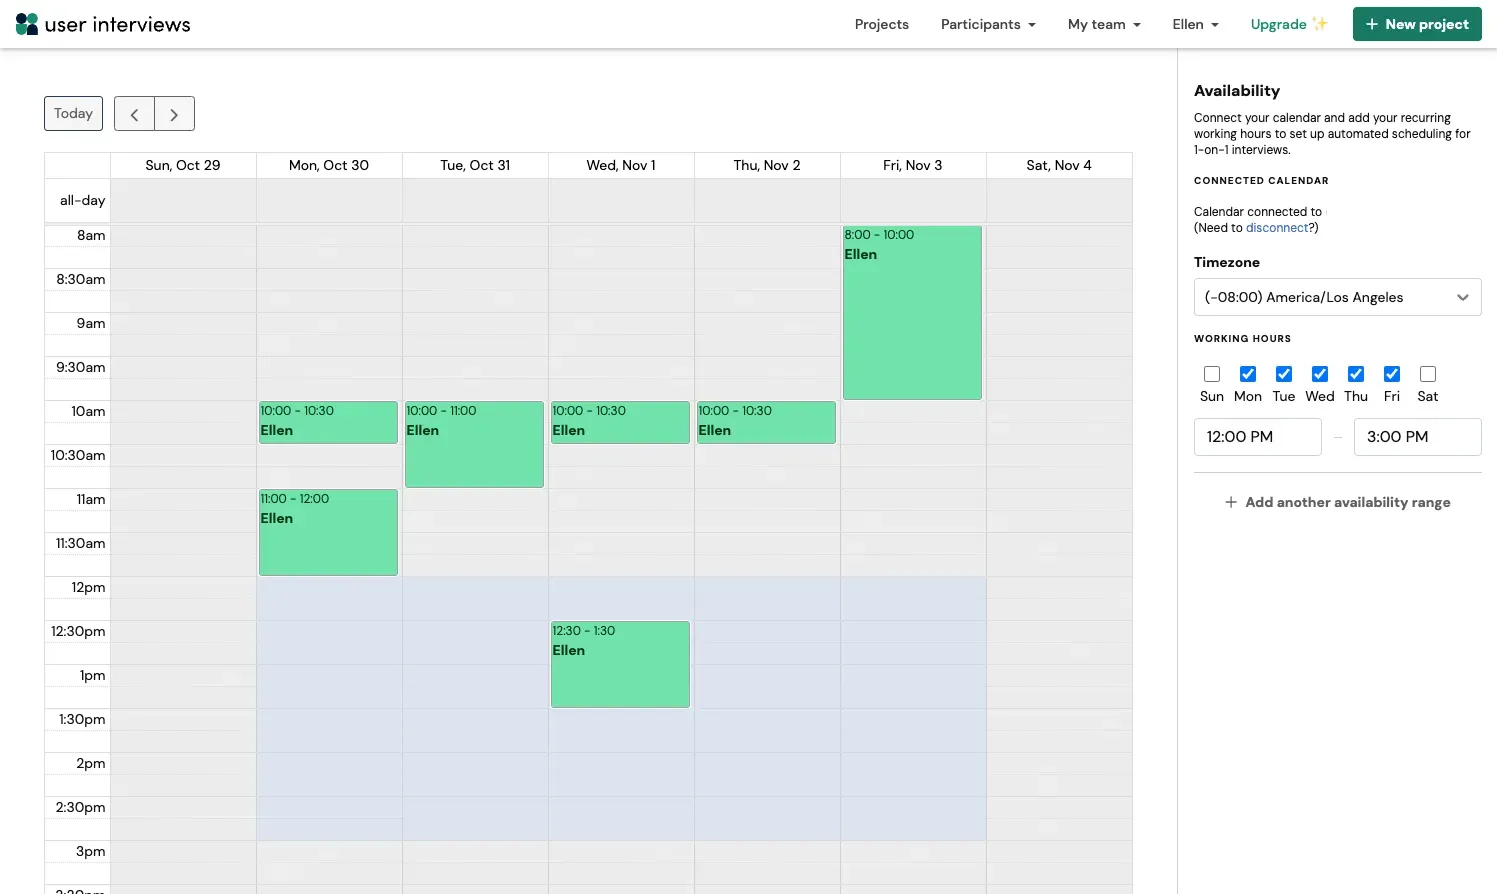Viewport: 1497px width, 894px height.
Task: Click the user interviews logo
Action: coord(102,23)
